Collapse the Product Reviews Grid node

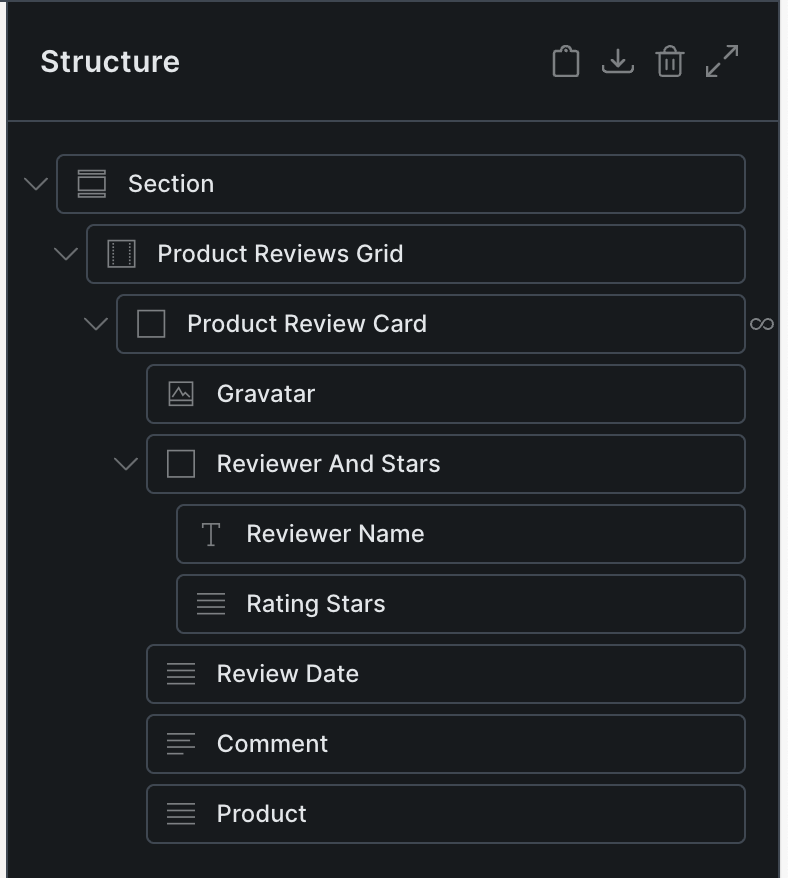[x=66, y=254]
